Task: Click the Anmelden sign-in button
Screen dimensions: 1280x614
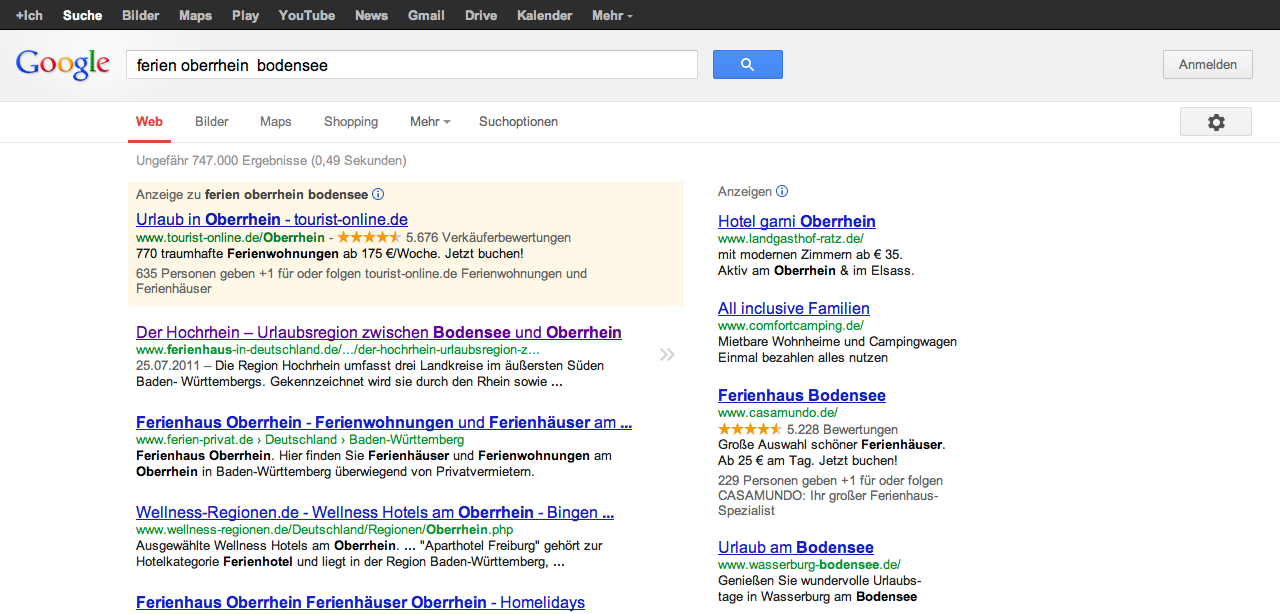Action: [1207, 65]
